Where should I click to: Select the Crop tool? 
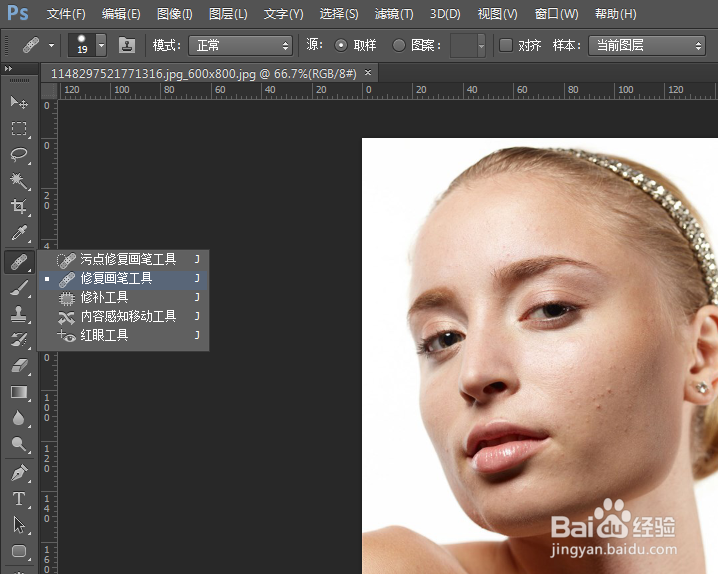point(19,206)
